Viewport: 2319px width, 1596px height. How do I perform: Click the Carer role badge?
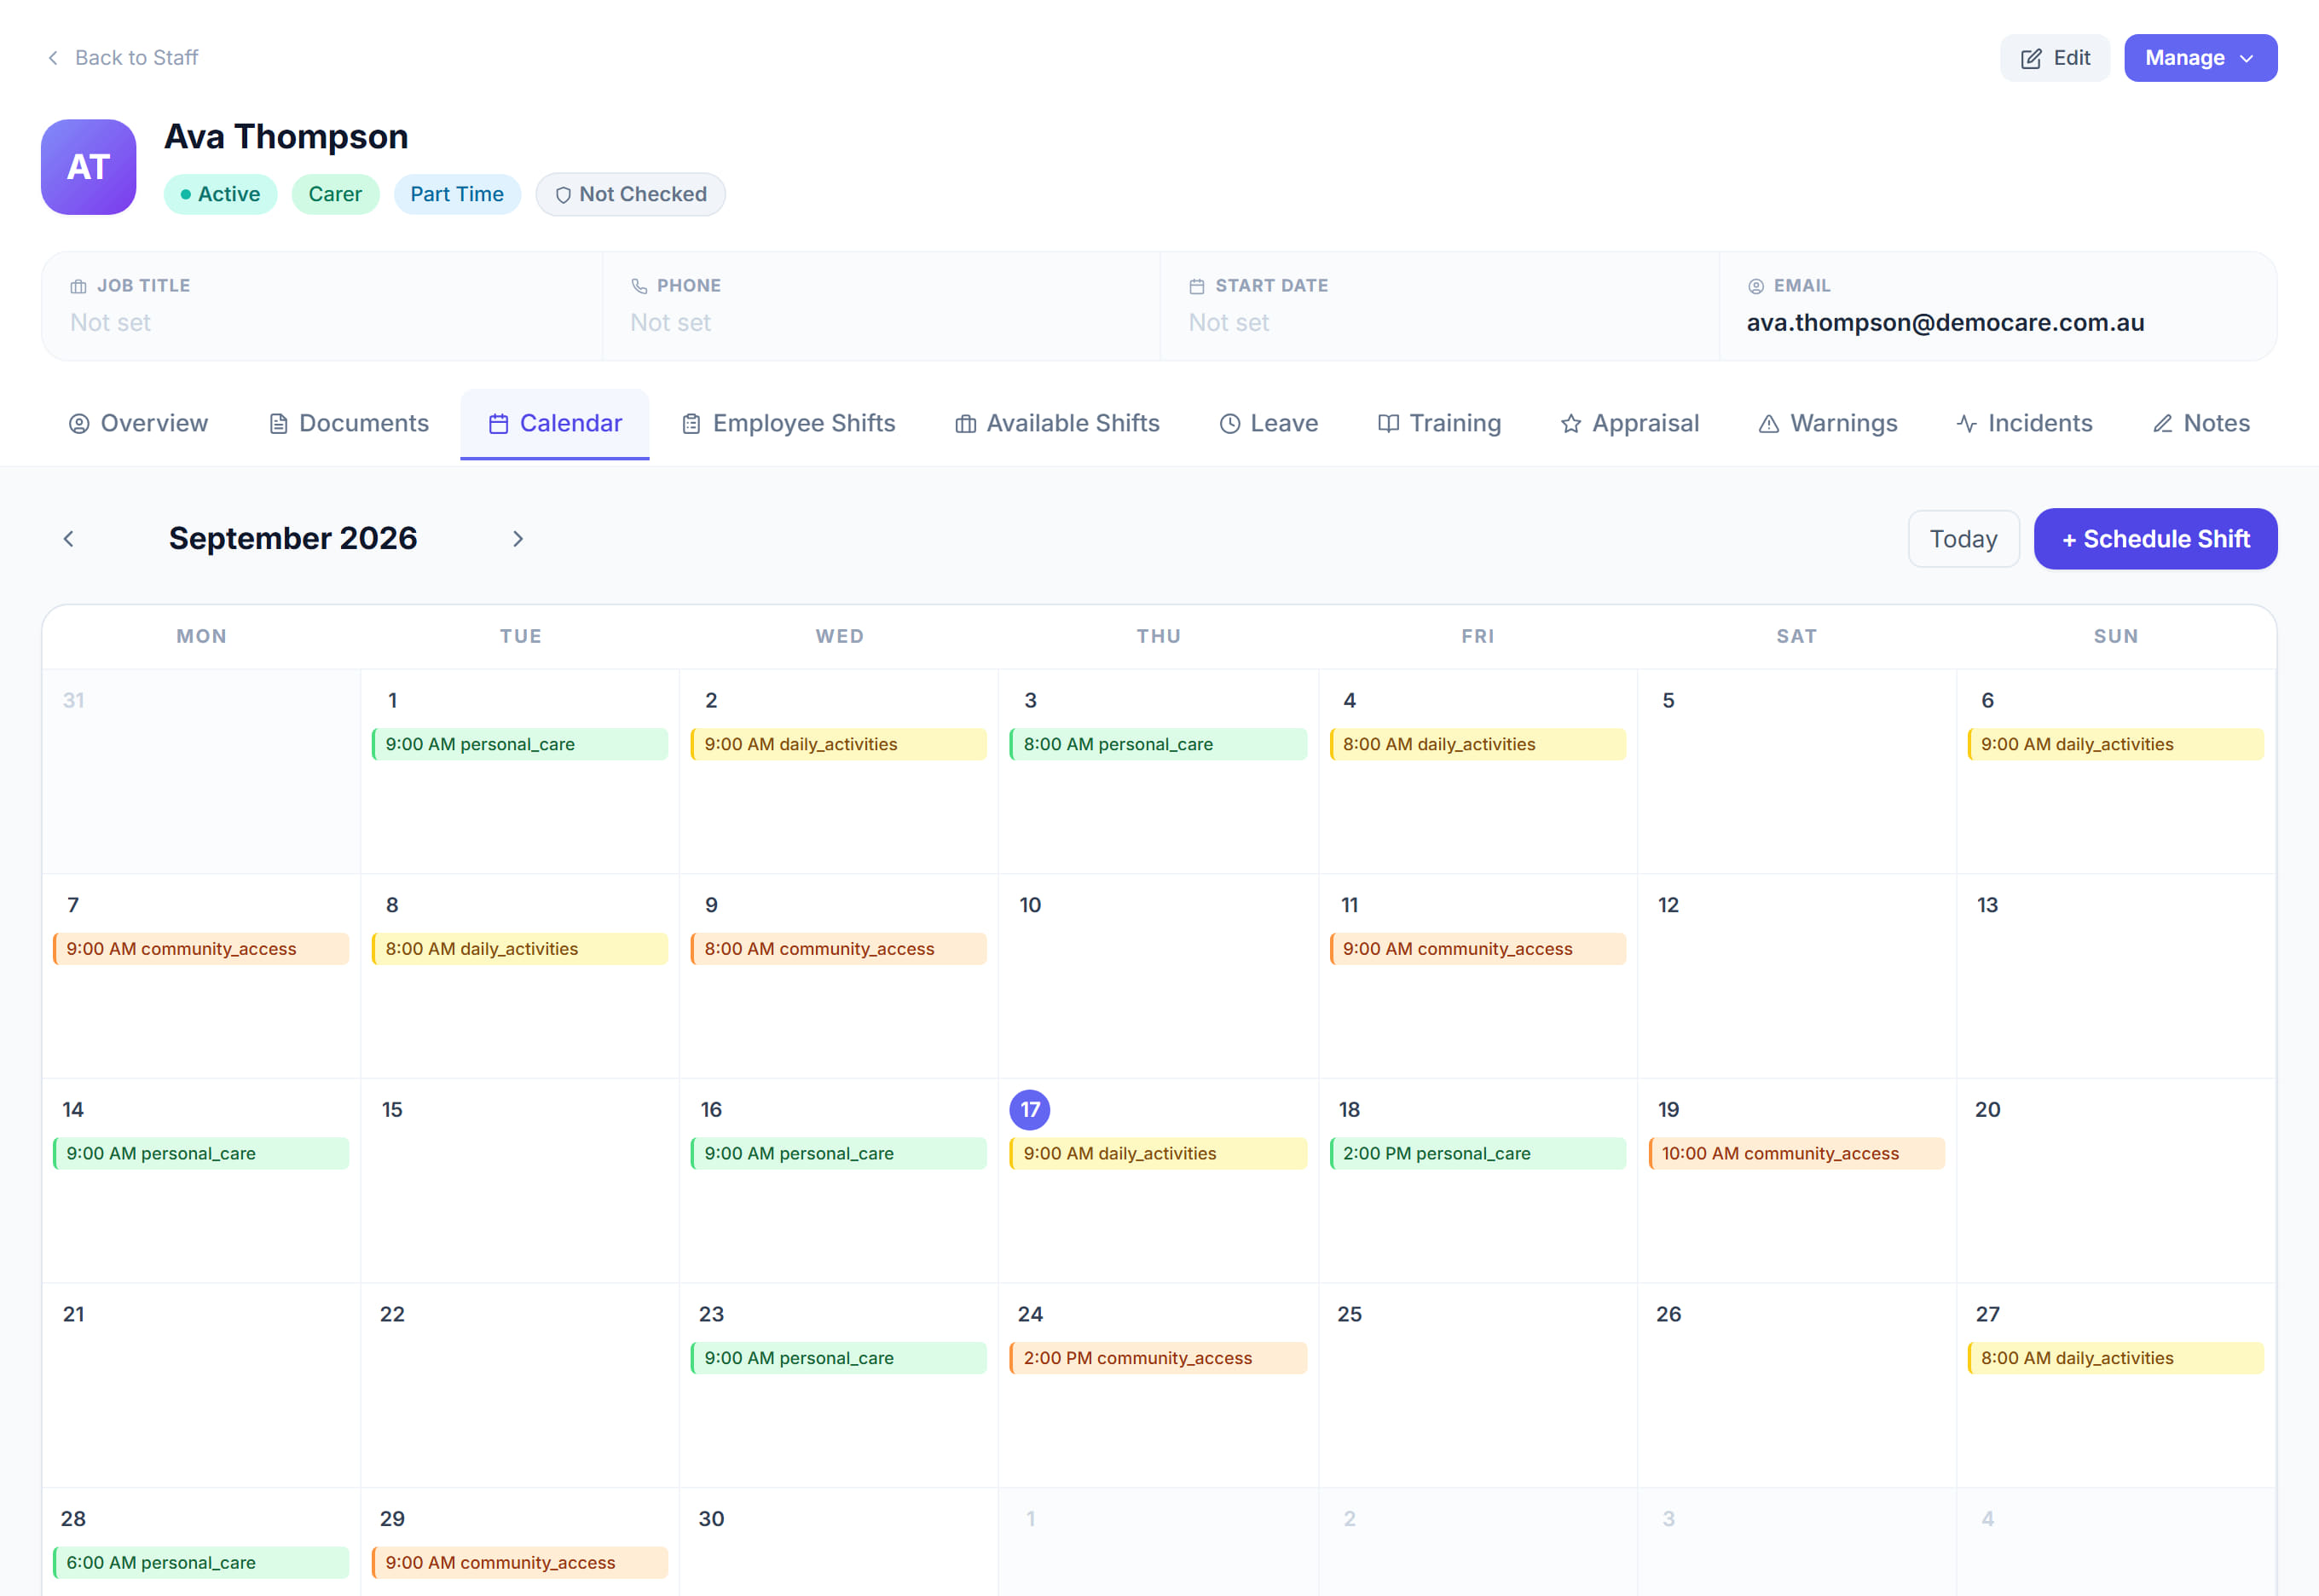click(335, 194)
